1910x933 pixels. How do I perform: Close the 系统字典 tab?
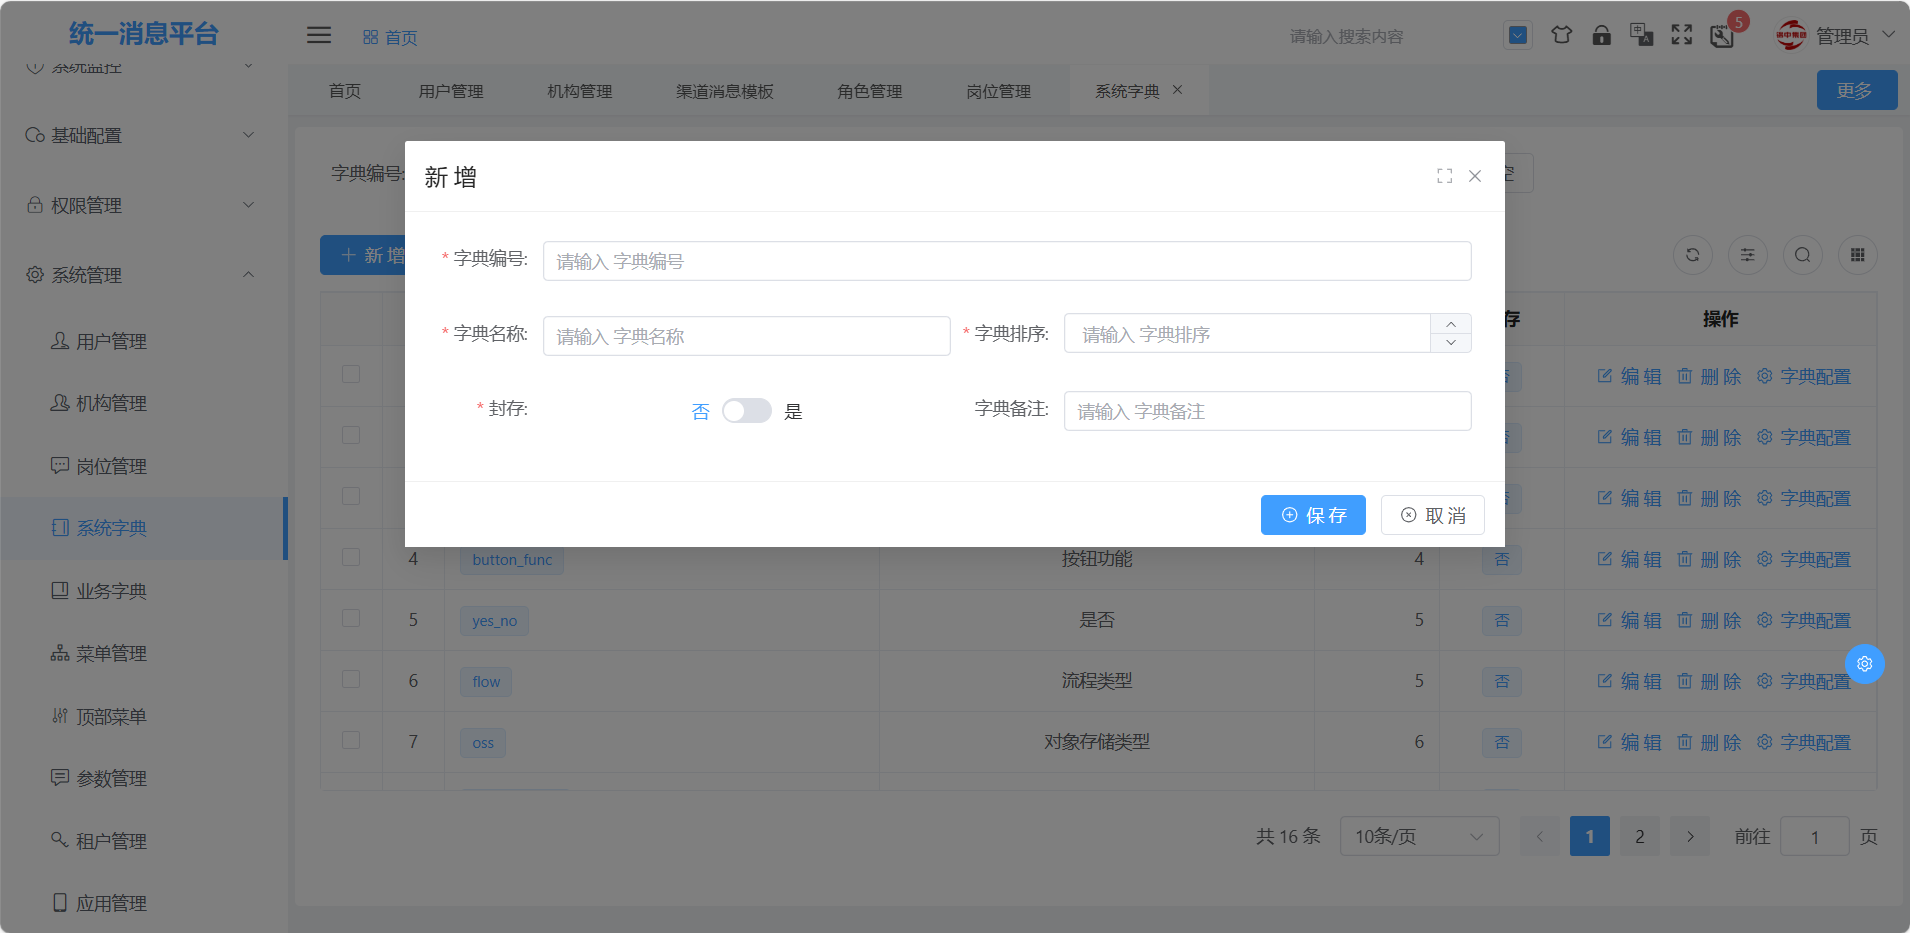[x=1178, y=90]
